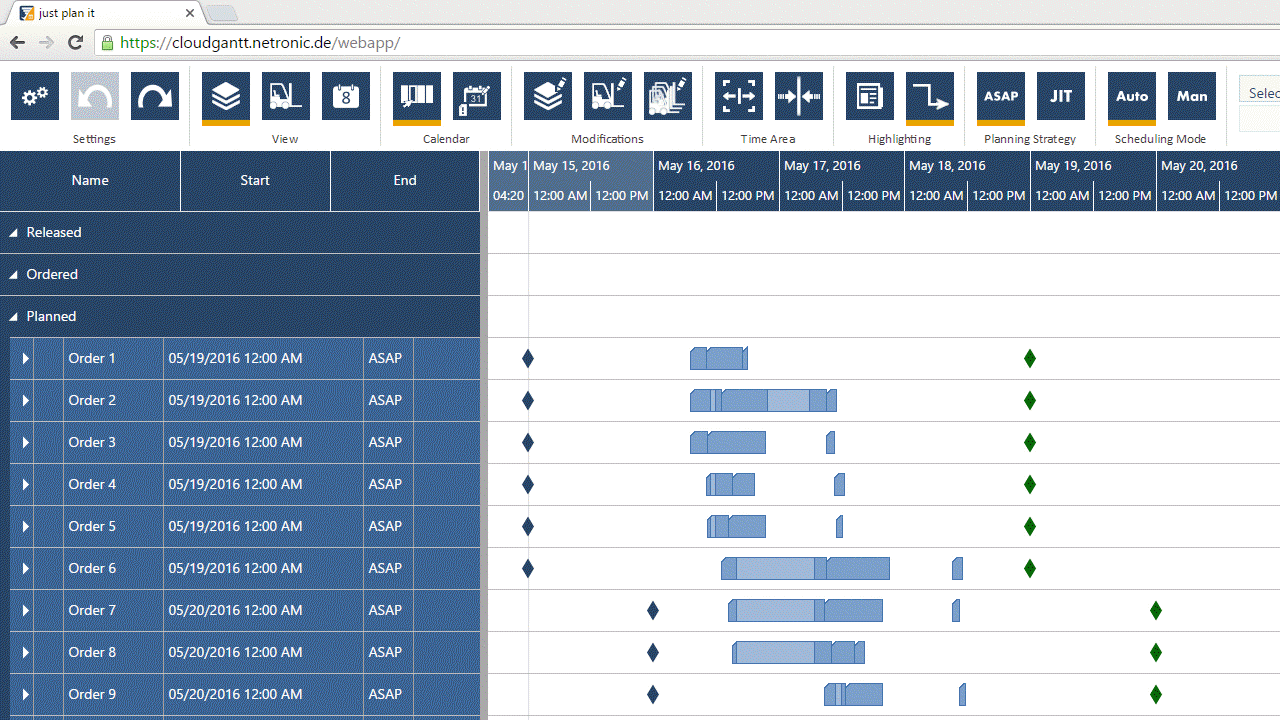
Task: Click the compress time area icon
Action: pyautogui.click(x=799, y=97)
